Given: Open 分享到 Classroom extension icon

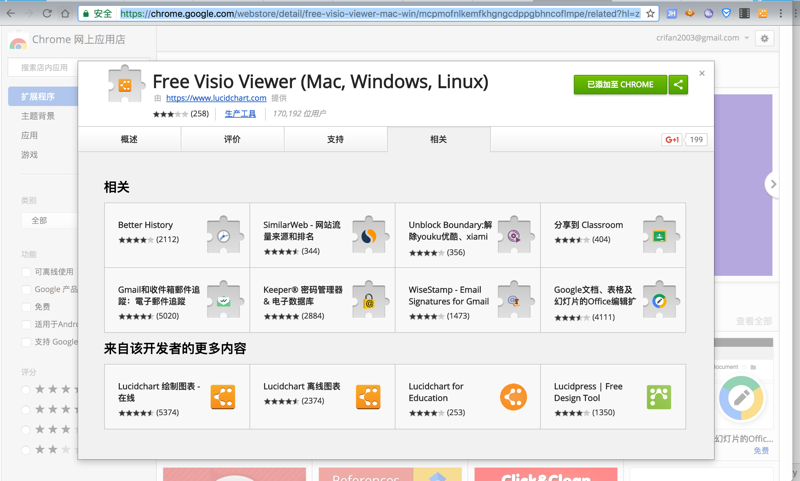Looking at the screenshot, I should click(660, 235).
